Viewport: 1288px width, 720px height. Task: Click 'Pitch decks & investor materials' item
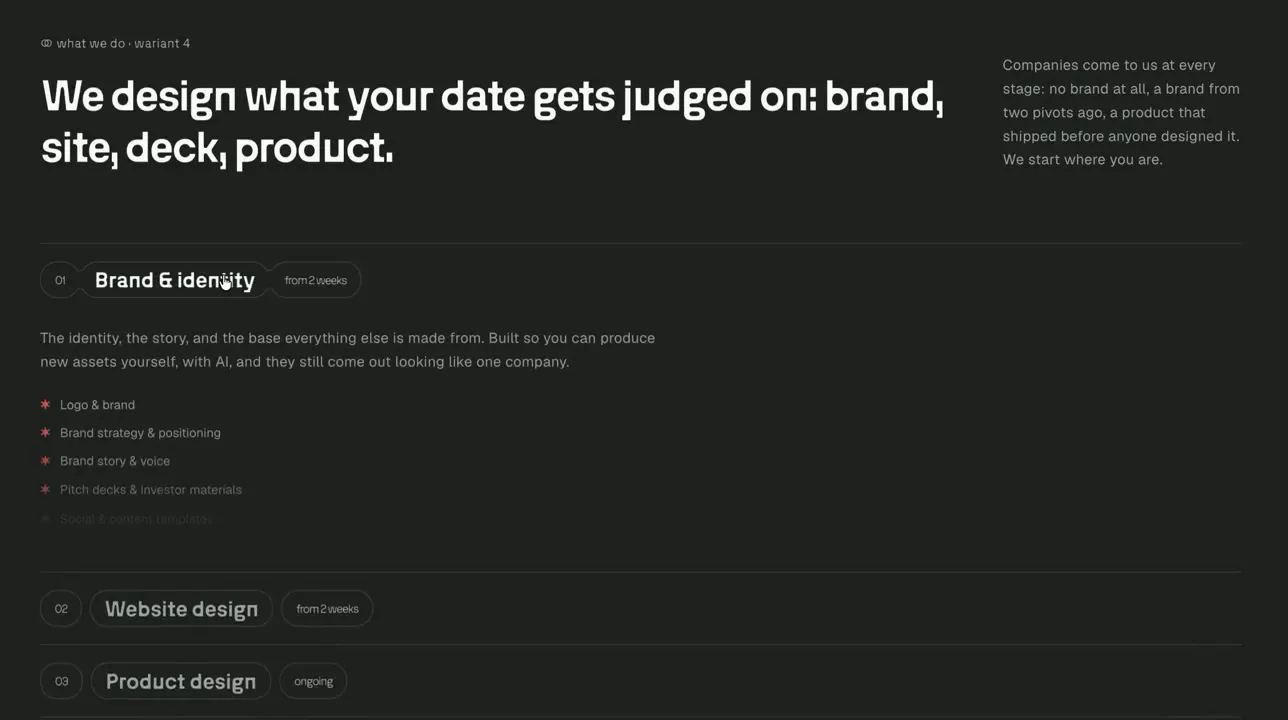click(151, 489)
